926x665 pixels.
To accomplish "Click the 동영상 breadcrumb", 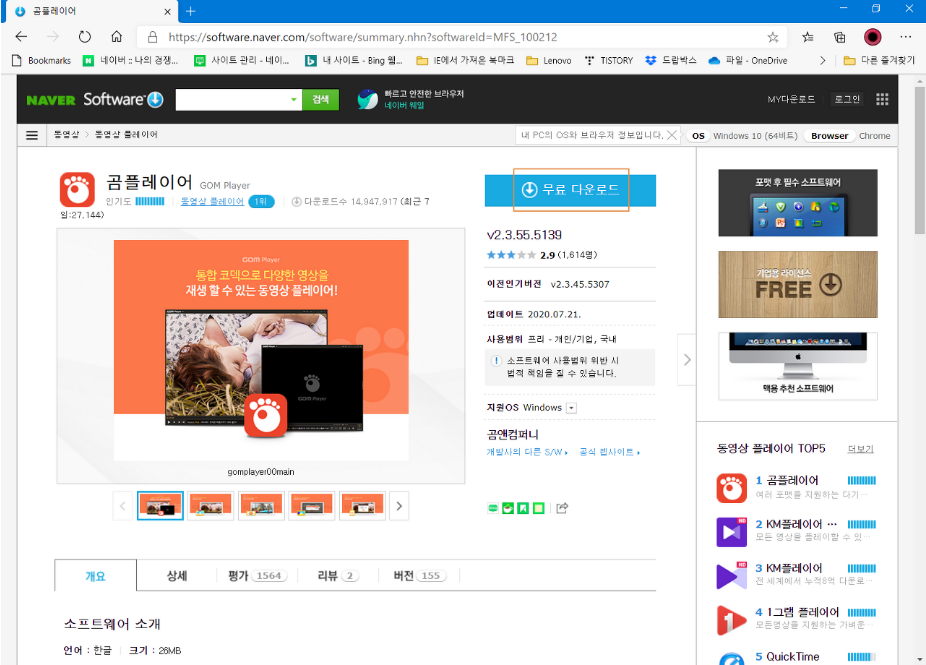I will (66, 135).
